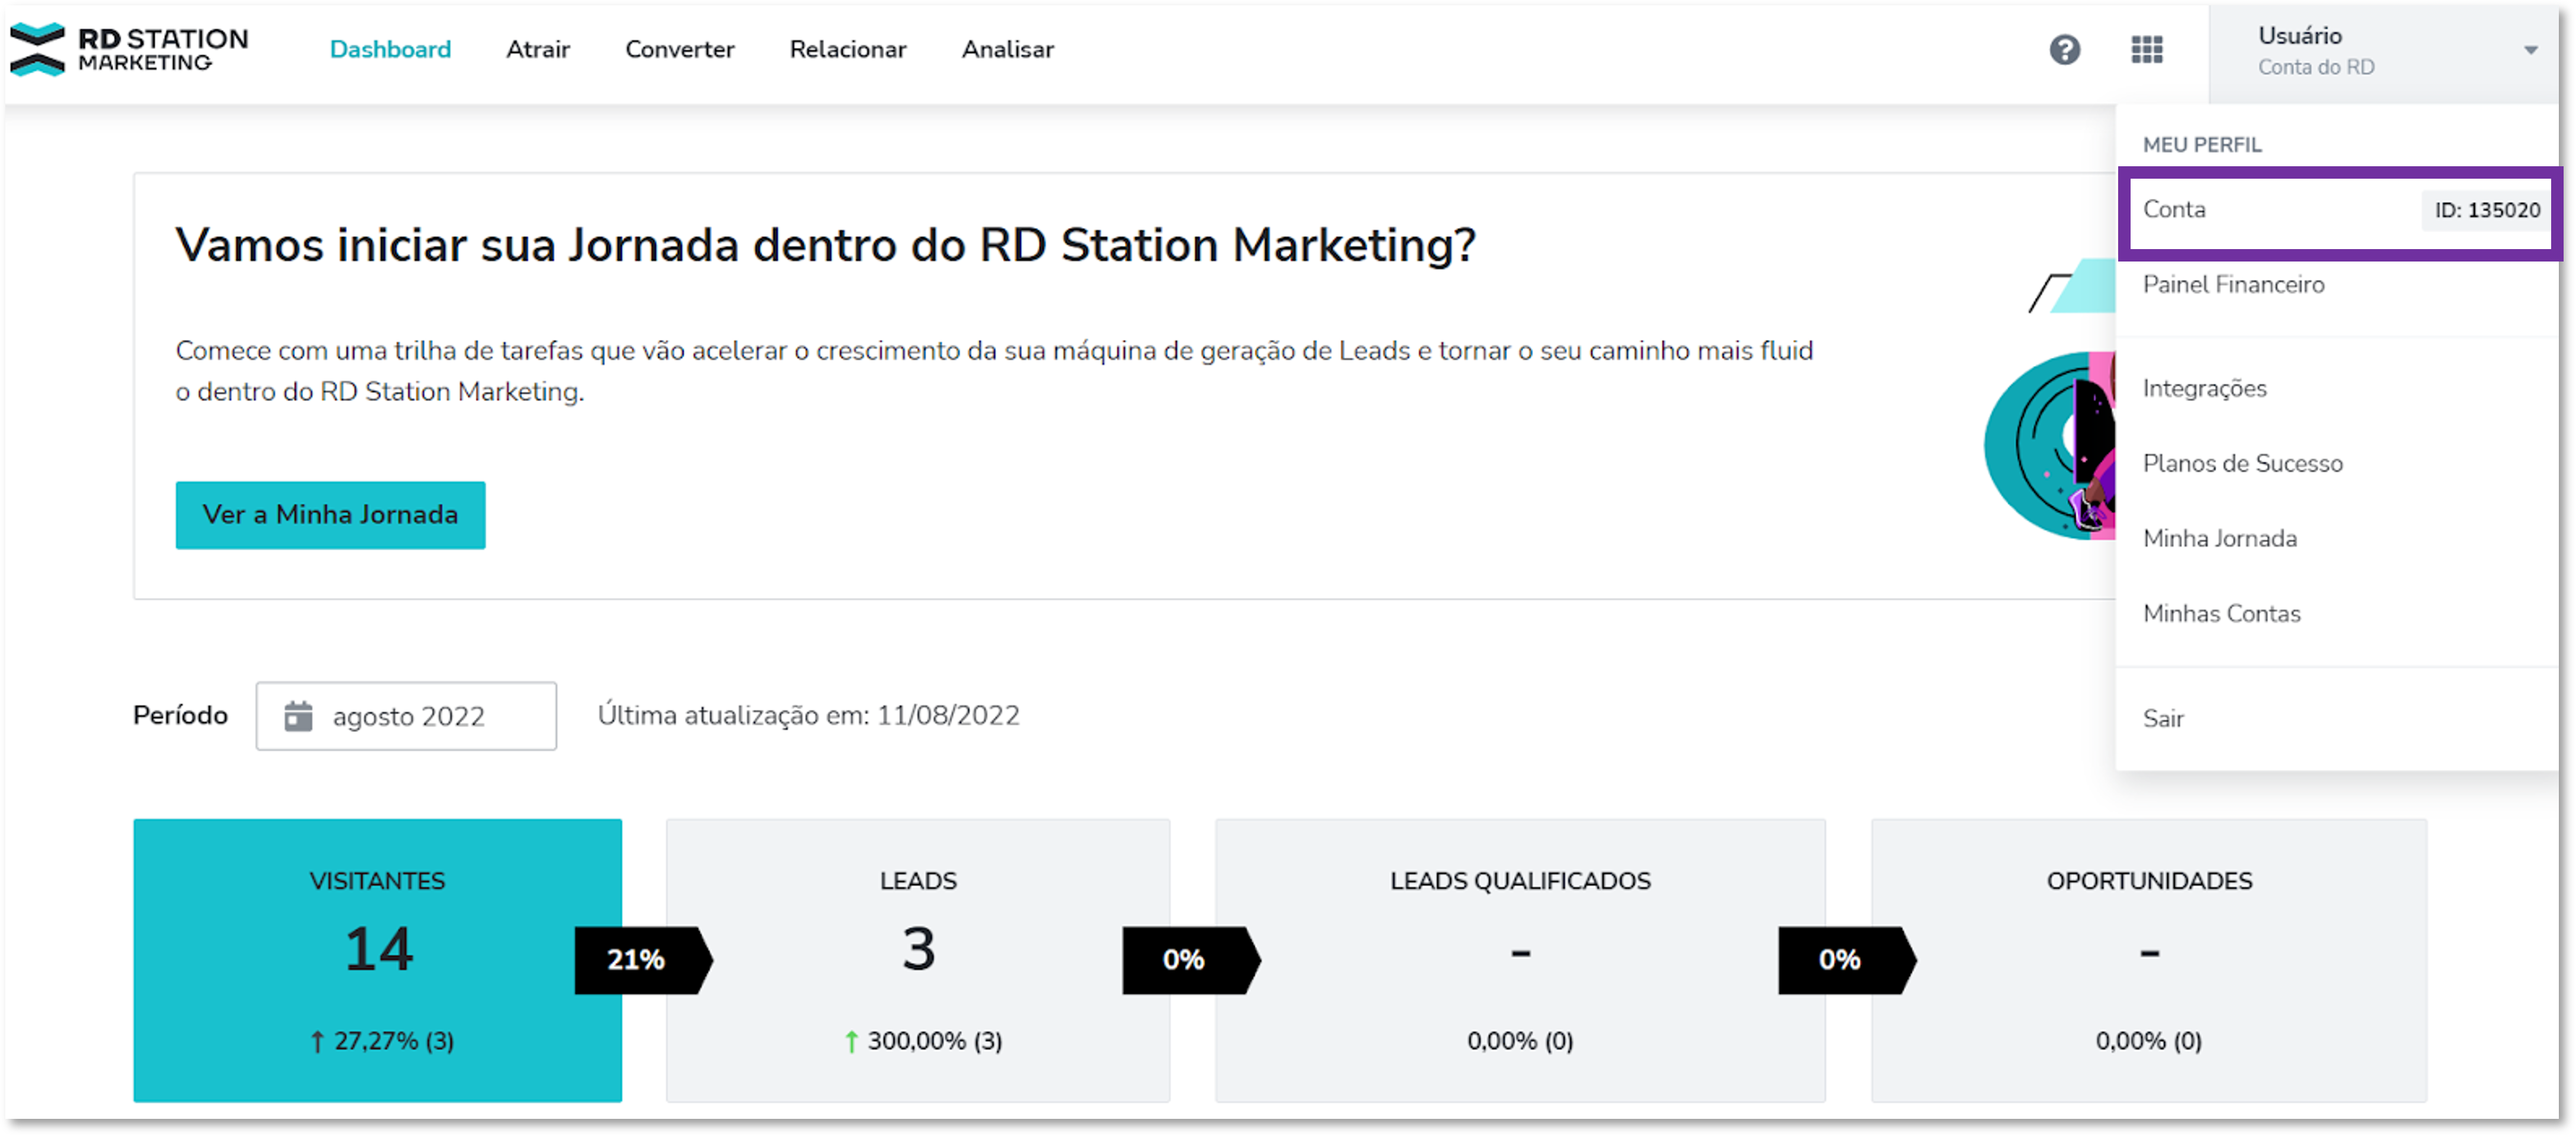Select the VISITANTES funnel card
The image size is (2576, 1136).
click(377, 961)
